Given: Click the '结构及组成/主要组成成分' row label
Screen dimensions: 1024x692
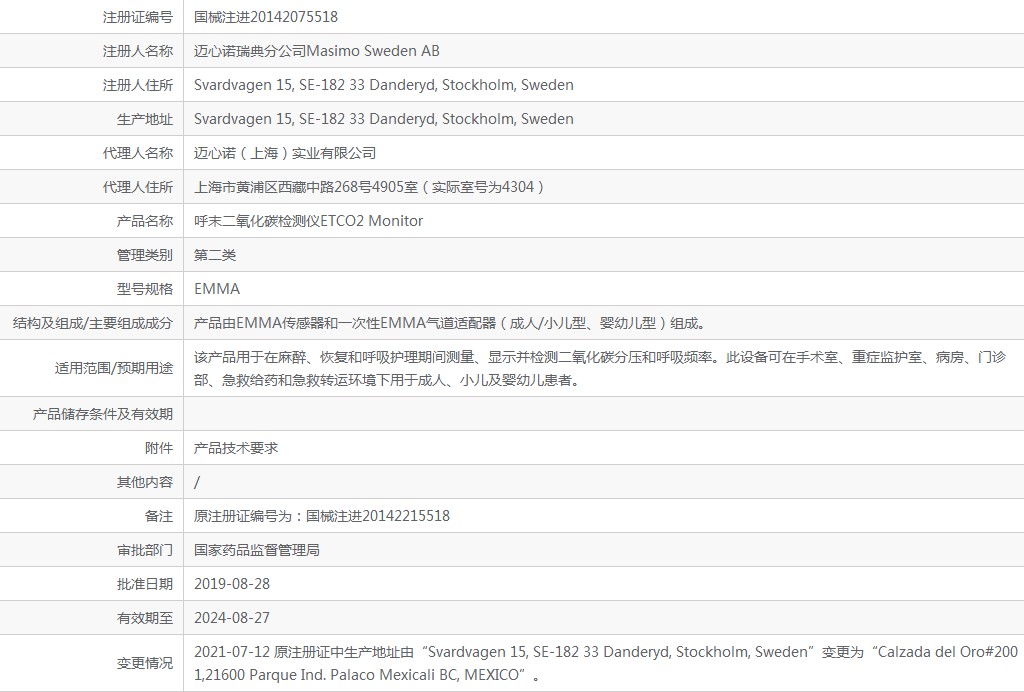Looking at the screenshot, I should (93, 322).
